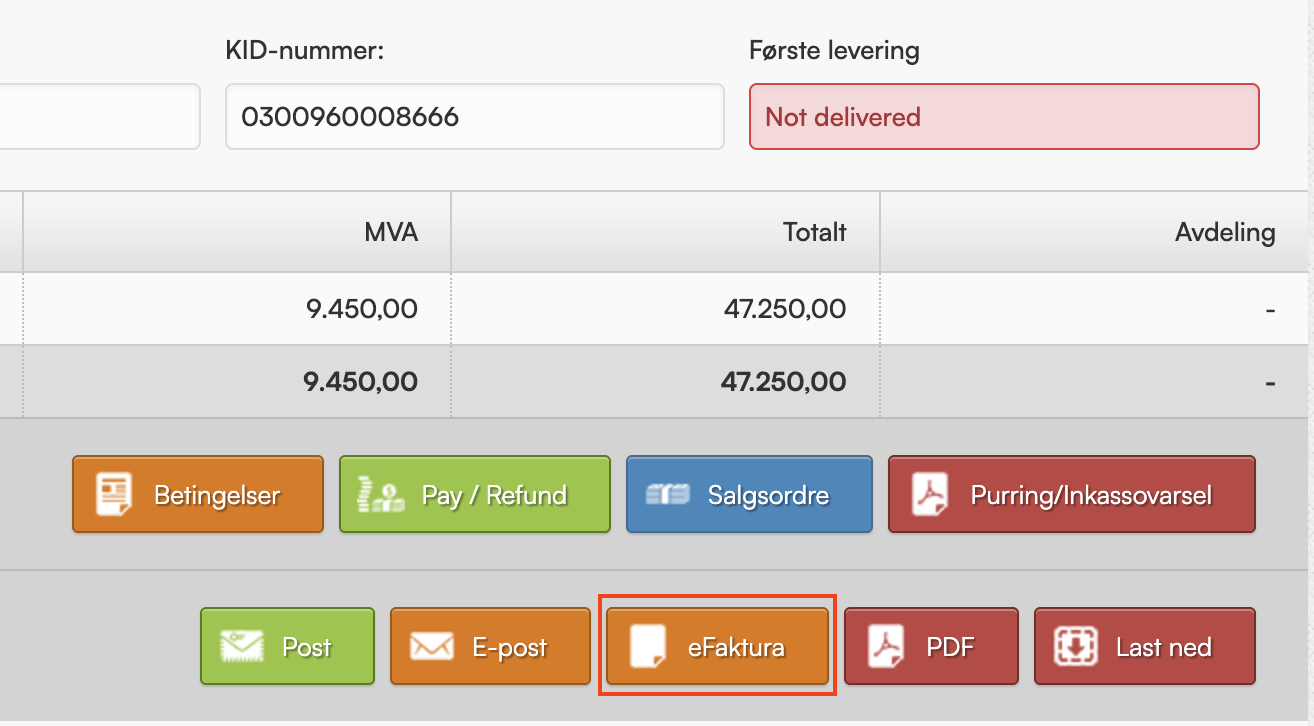Image resolution: width=1314 pixels, height=726 pixels.
Task: Click the Acrobat icon on PDF button
Action: point(886,647)
